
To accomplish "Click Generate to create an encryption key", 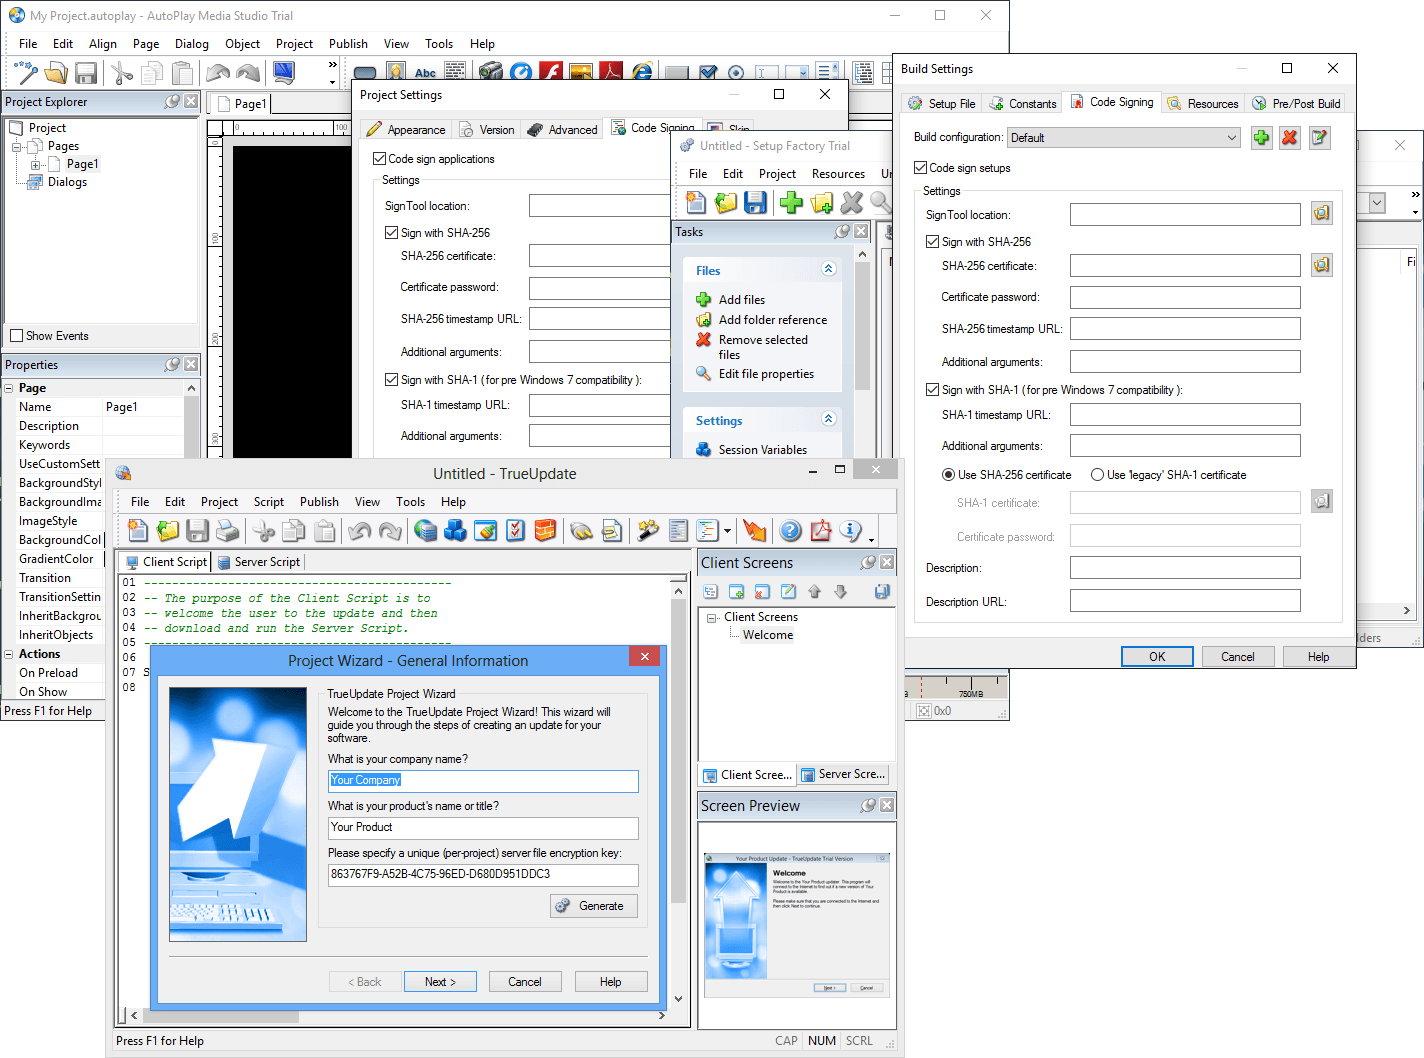I will pos(593,905).
